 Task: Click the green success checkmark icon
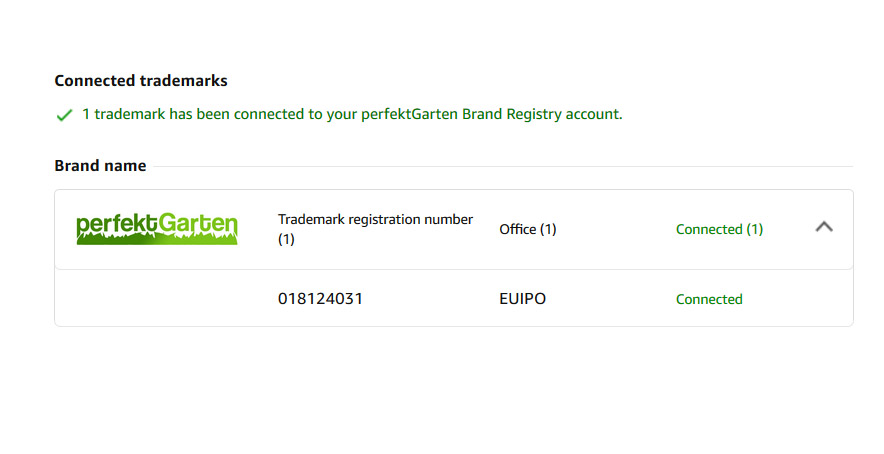[x=64, y=115]
